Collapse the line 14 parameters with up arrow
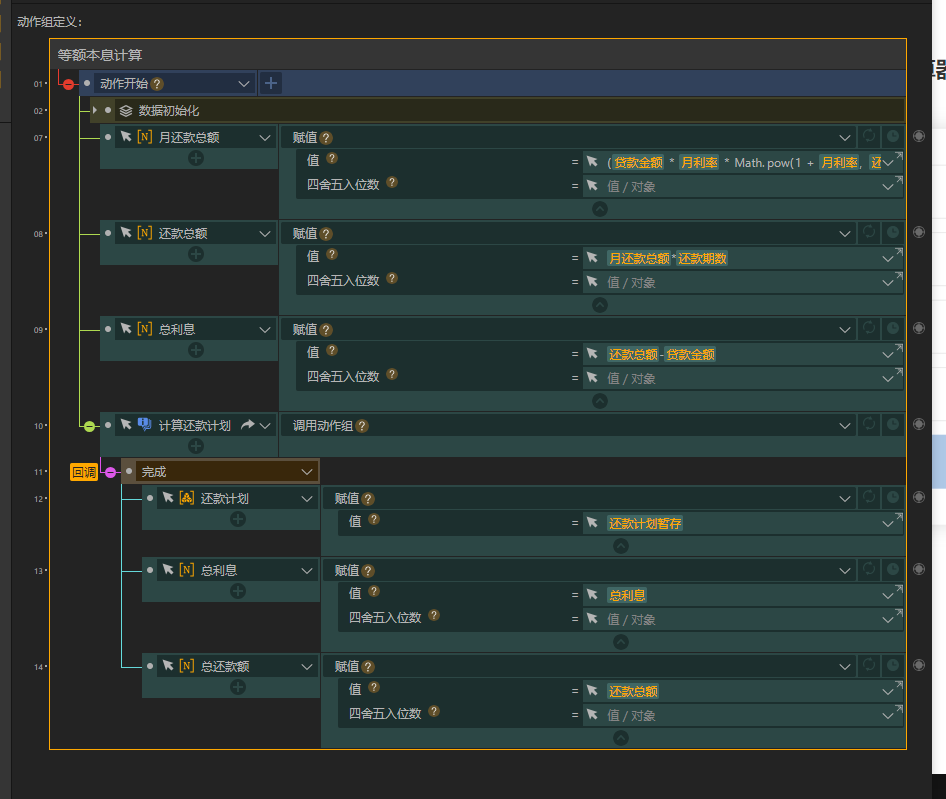This screenshot has height=799, width=946. 621,737
